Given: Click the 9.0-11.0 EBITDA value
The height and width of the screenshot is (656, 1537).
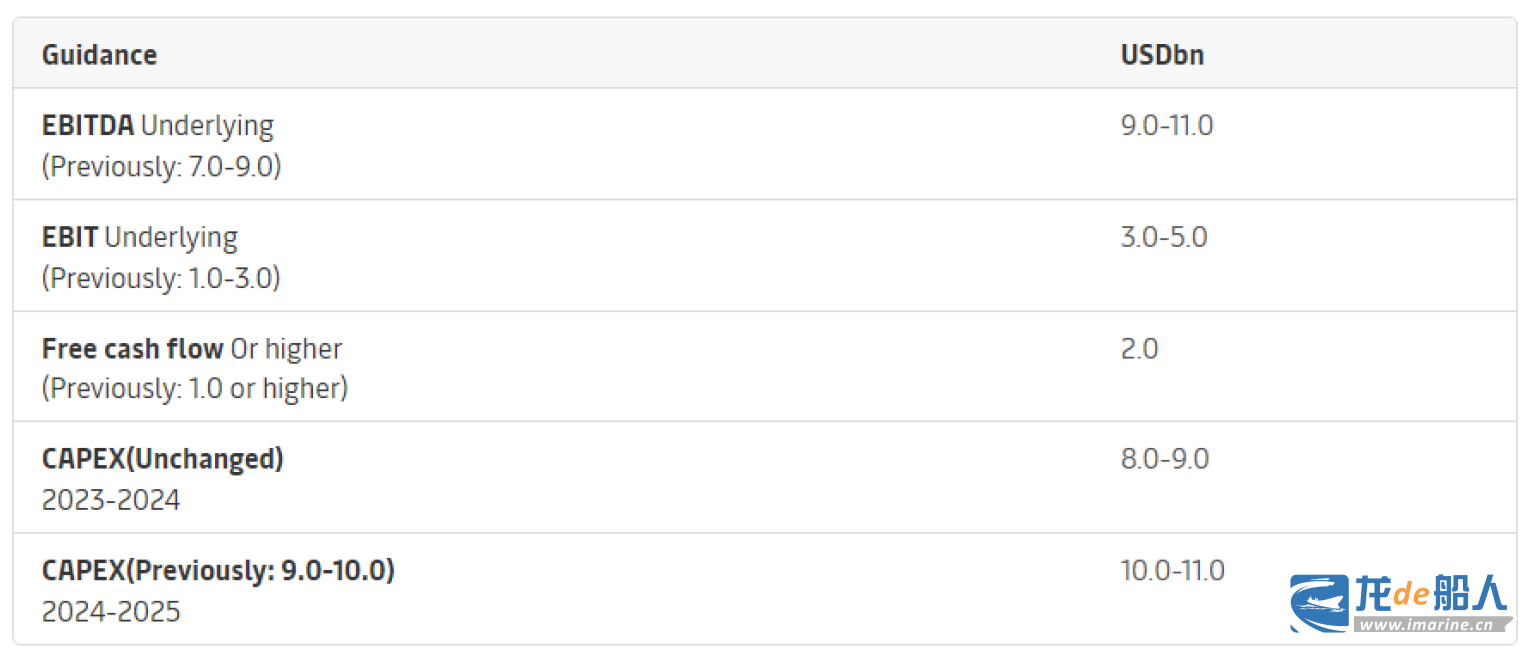Looking at the screenshot, I should [1167, 125].
